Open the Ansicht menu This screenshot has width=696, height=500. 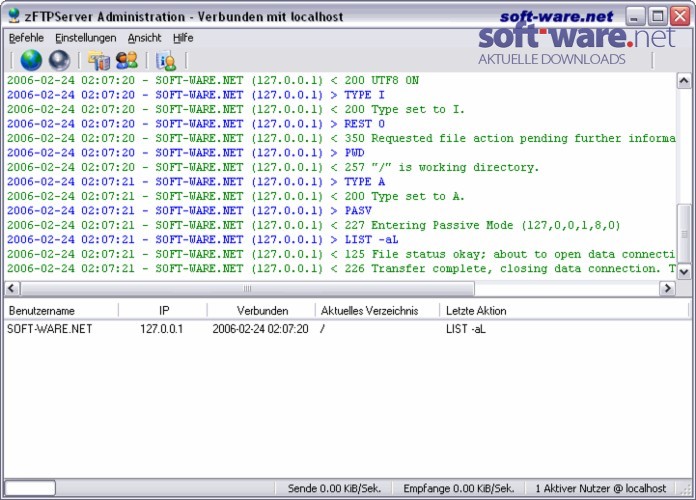coord(144,38)
